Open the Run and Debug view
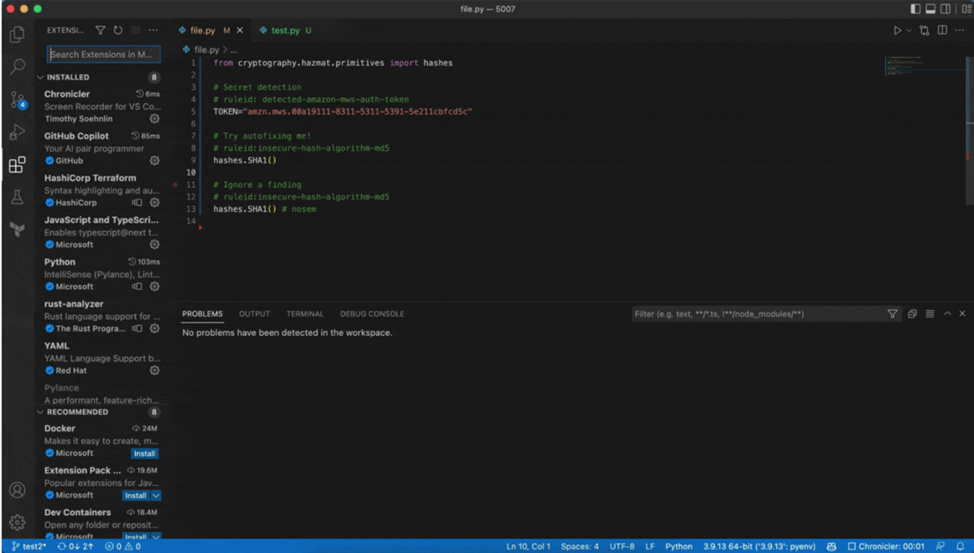This screenshot has width=974, height=553. (17, 132)
